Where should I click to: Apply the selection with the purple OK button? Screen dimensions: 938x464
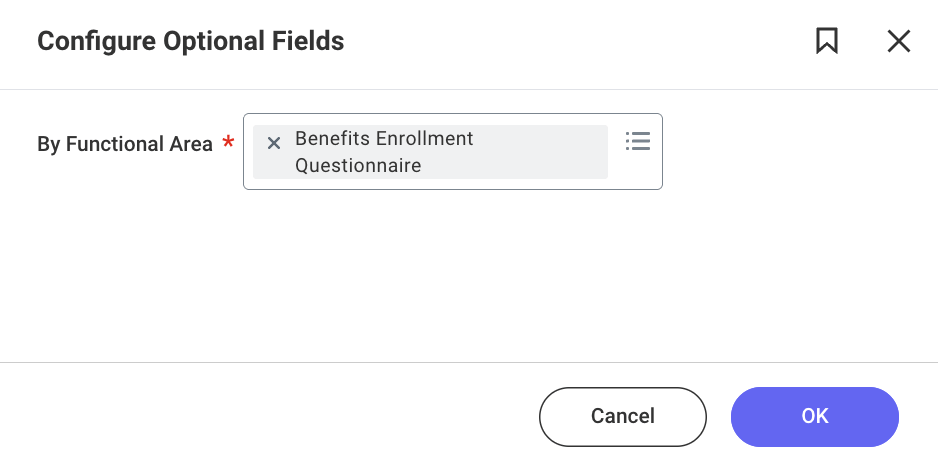click(x=814, y=416)
